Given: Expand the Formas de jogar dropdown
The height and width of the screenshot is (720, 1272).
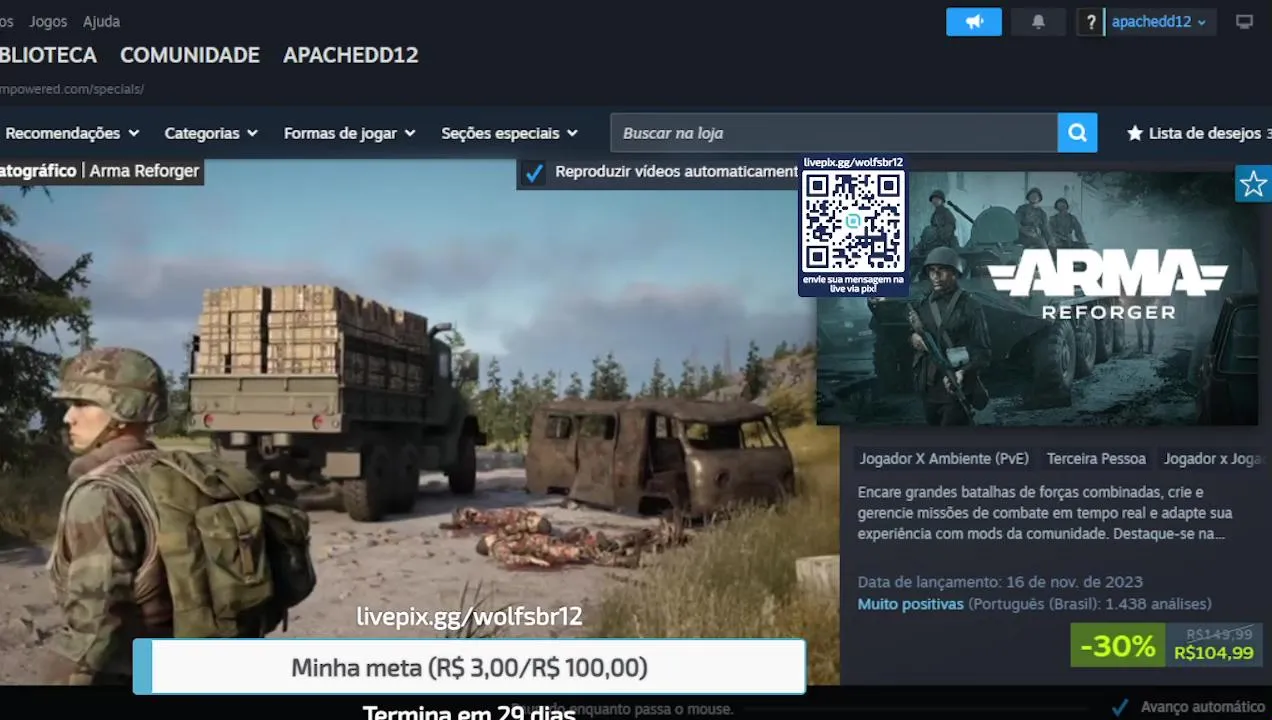Looking at the screenshot, I should (349, 133).
